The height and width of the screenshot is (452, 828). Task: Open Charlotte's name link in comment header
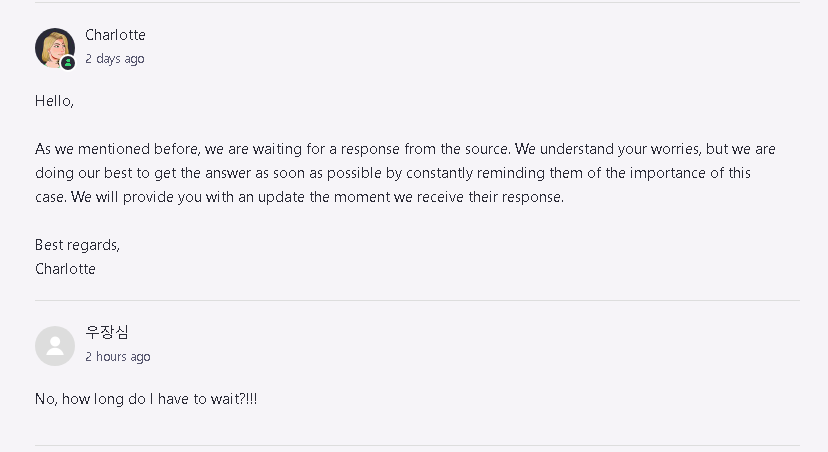pos(115,35)
